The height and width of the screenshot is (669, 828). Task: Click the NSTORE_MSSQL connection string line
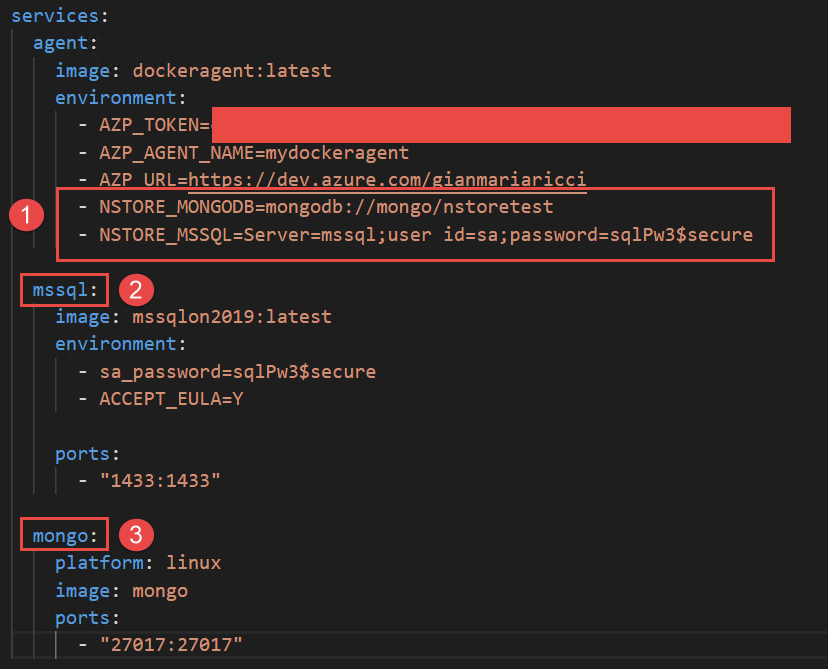click(x=425, y=235)
